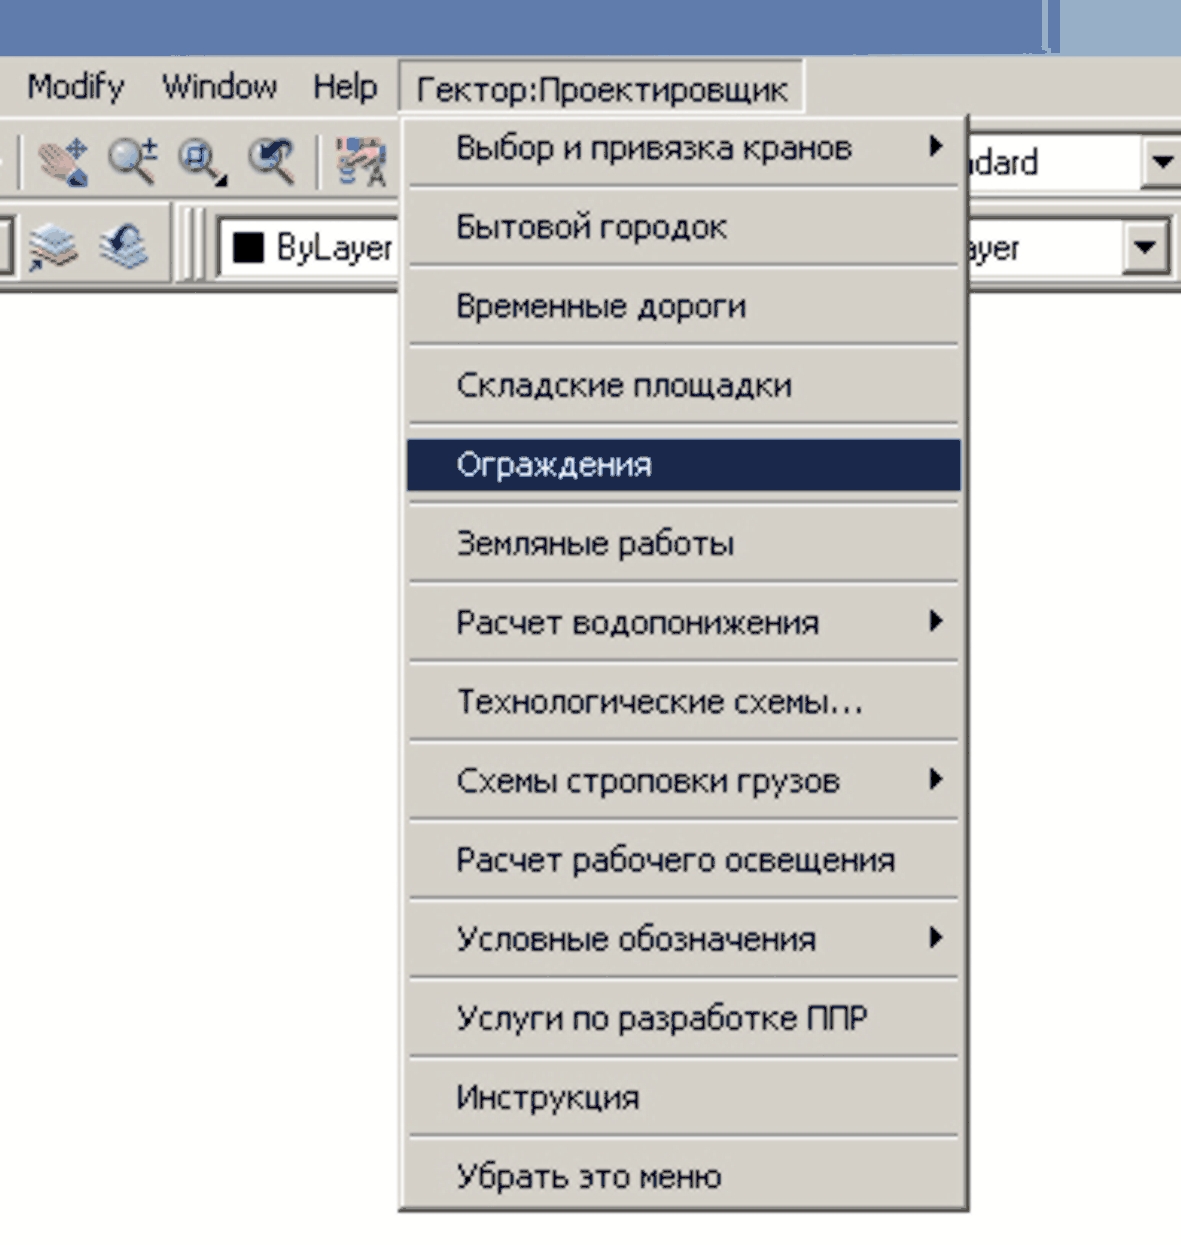The image size is (1181, 1245).
Task: Select the Pan realtime hand tool
Action: [x=63, y=162]
